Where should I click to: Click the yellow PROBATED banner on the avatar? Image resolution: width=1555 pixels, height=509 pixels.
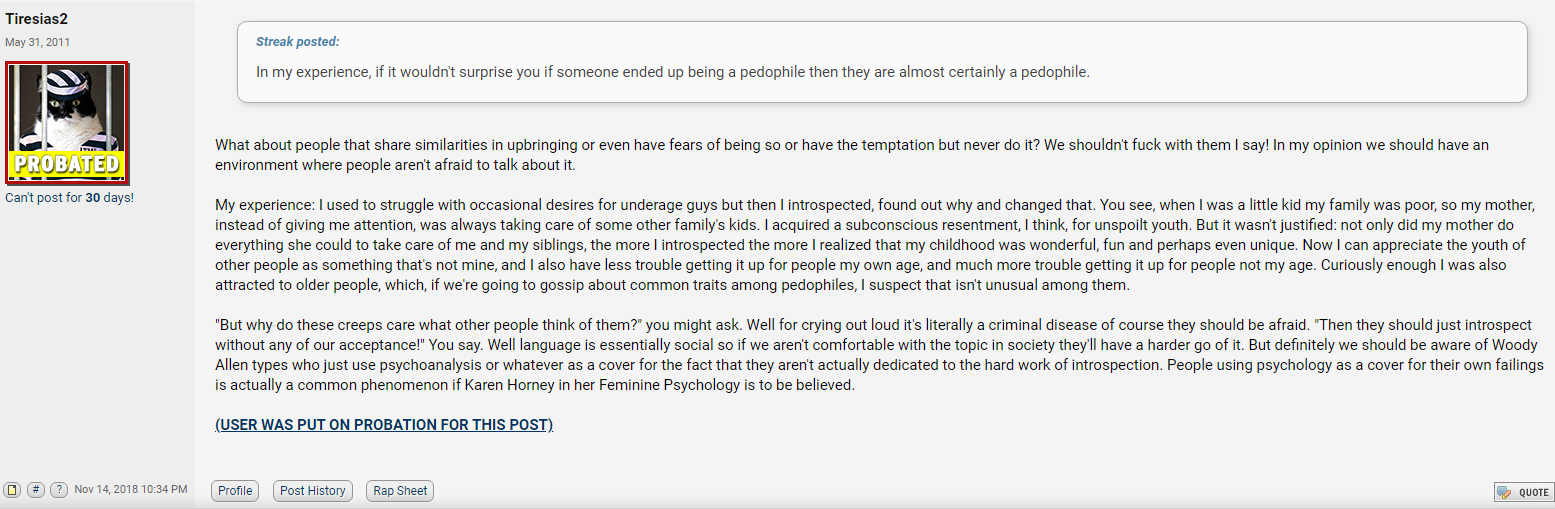pyautogui.click(x=67, y=165)
